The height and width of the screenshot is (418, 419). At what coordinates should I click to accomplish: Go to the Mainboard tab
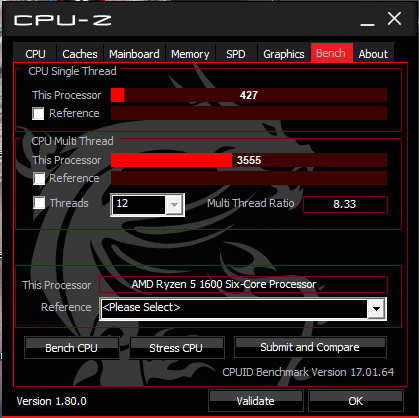[134, 54]
